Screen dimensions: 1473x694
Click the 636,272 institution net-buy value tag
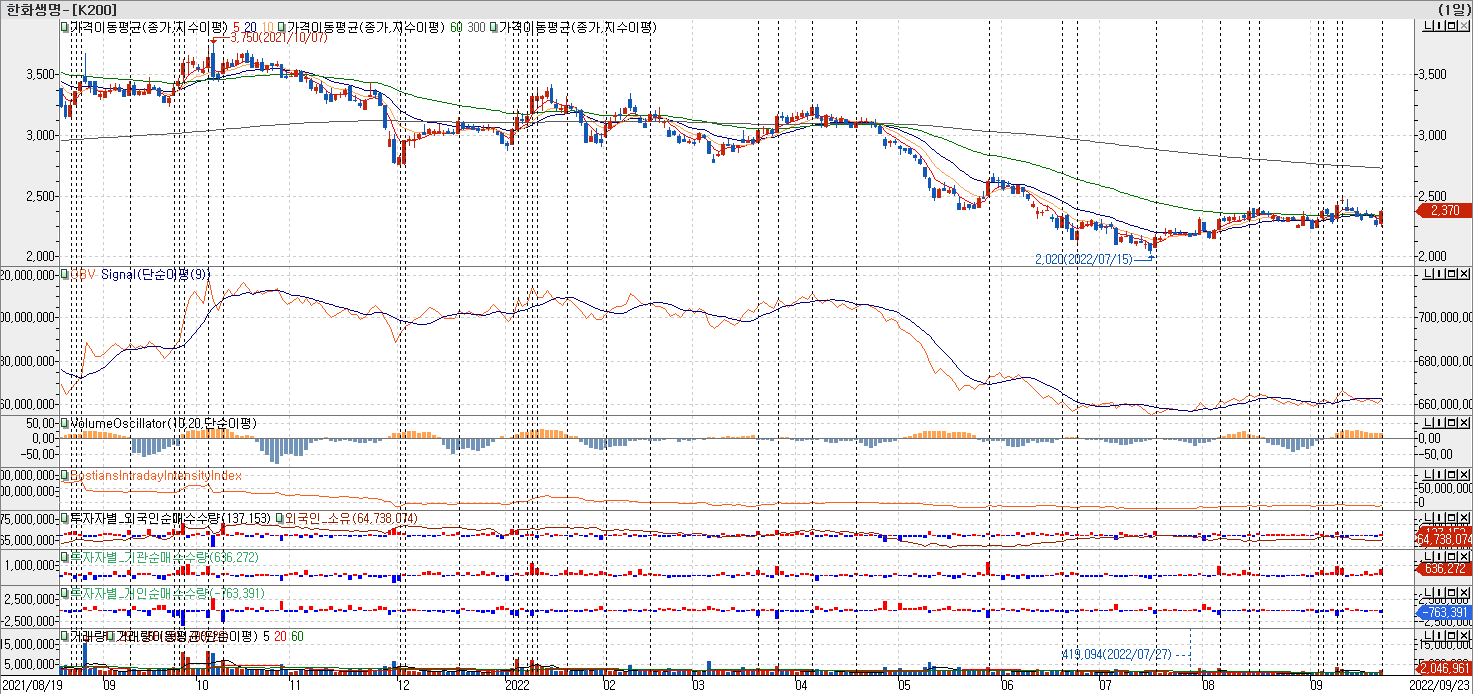[1445, 569]
